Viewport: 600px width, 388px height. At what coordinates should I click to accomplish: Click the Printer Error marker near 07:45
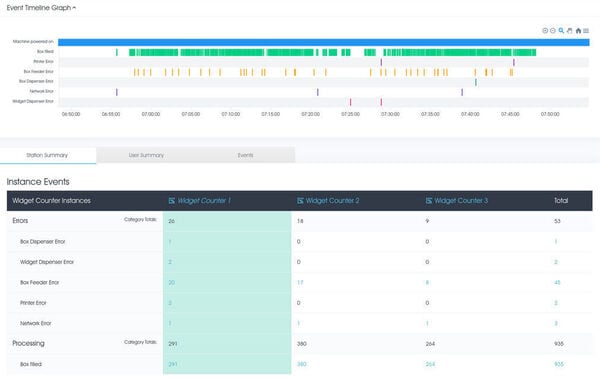click(x=514, y=62)
